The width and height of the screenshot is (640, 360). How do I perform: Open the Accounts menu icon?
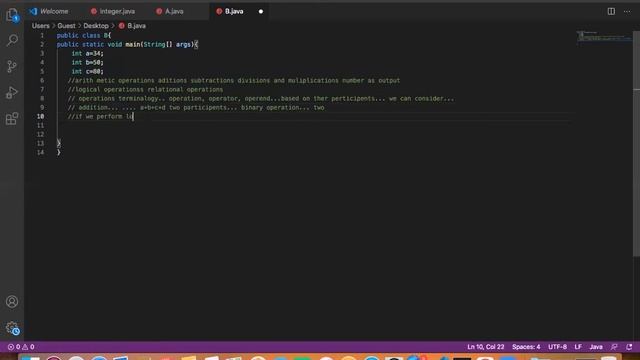point(12,302)
